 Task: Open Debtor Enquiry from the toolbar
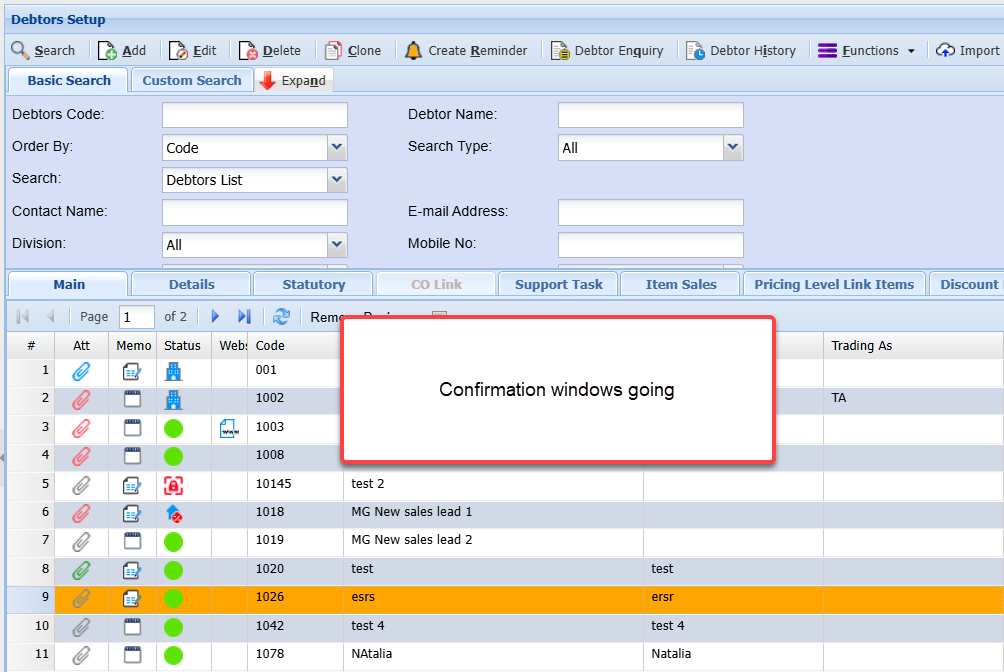(607, 51)
